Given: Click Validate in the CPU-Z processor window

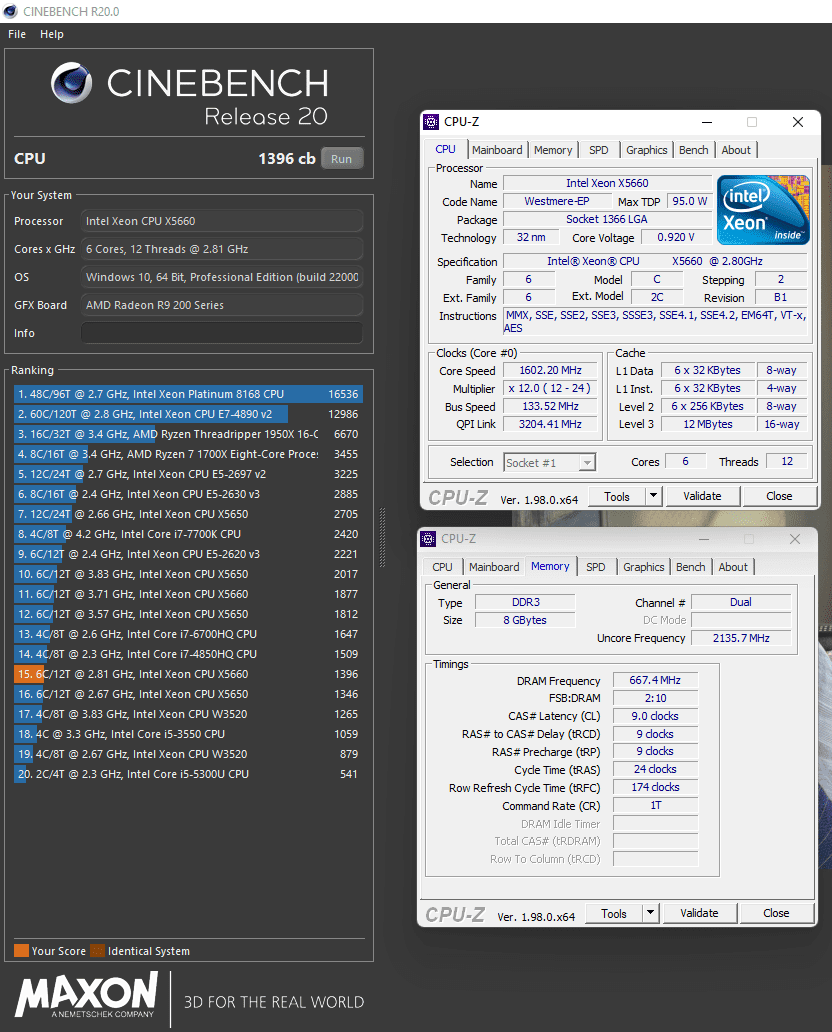Looking at the screenshot, I should pyautogui.click(x=702, y=496).
